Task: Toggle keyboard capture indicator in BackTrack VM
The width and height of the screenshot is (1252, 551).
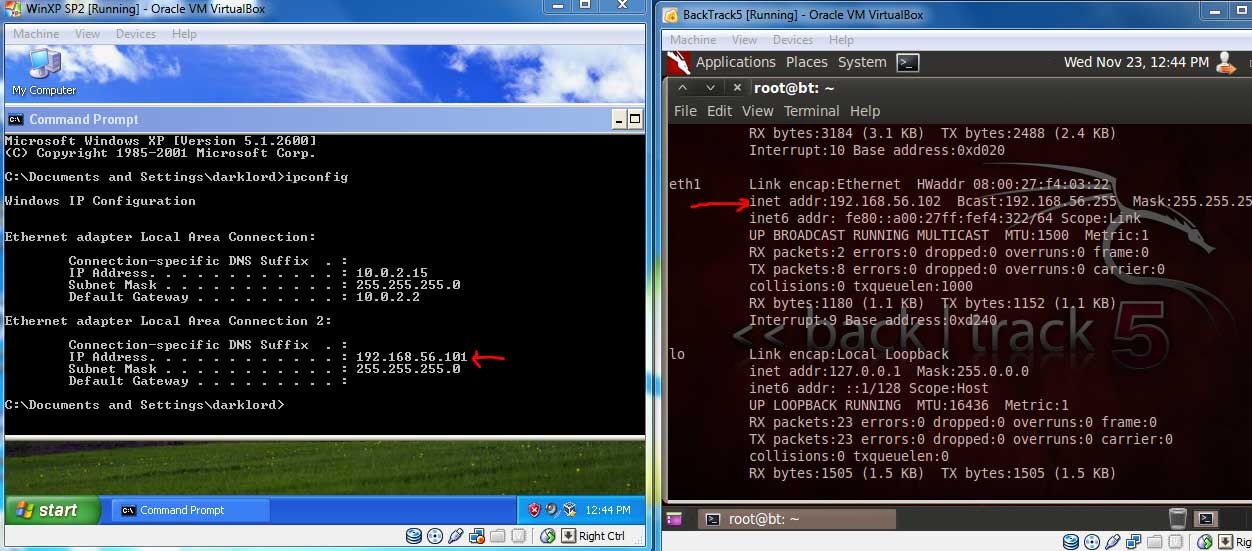Action: [x=1226, y=541]
